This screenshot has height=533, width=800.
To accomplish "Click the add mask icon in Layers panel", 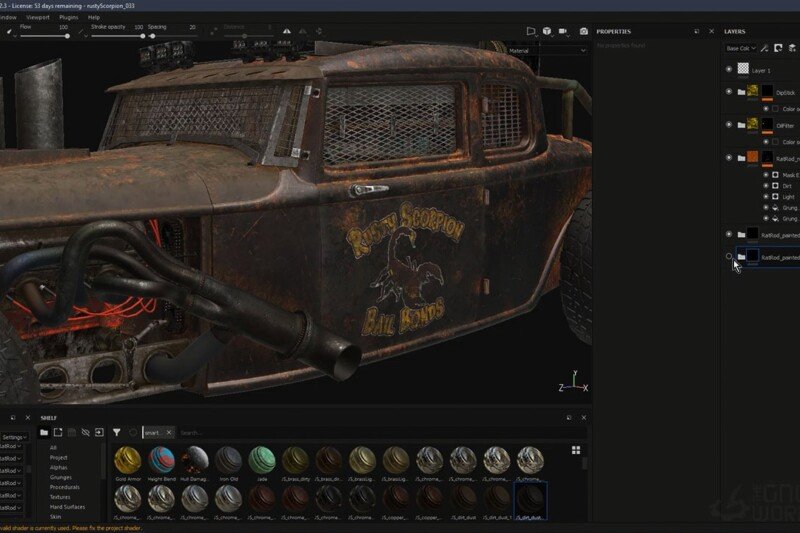I will 777,48.
